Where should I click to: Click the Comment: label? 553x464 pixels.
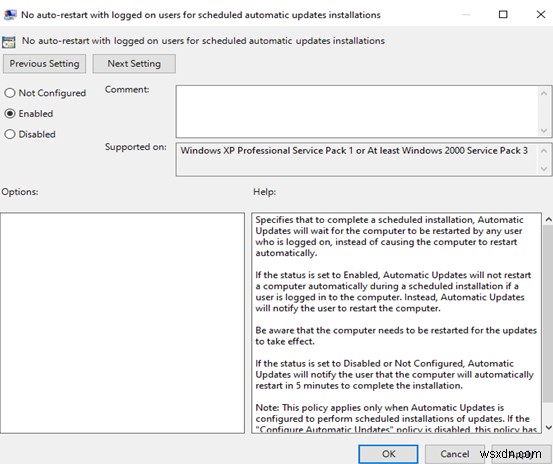point(127,90)
